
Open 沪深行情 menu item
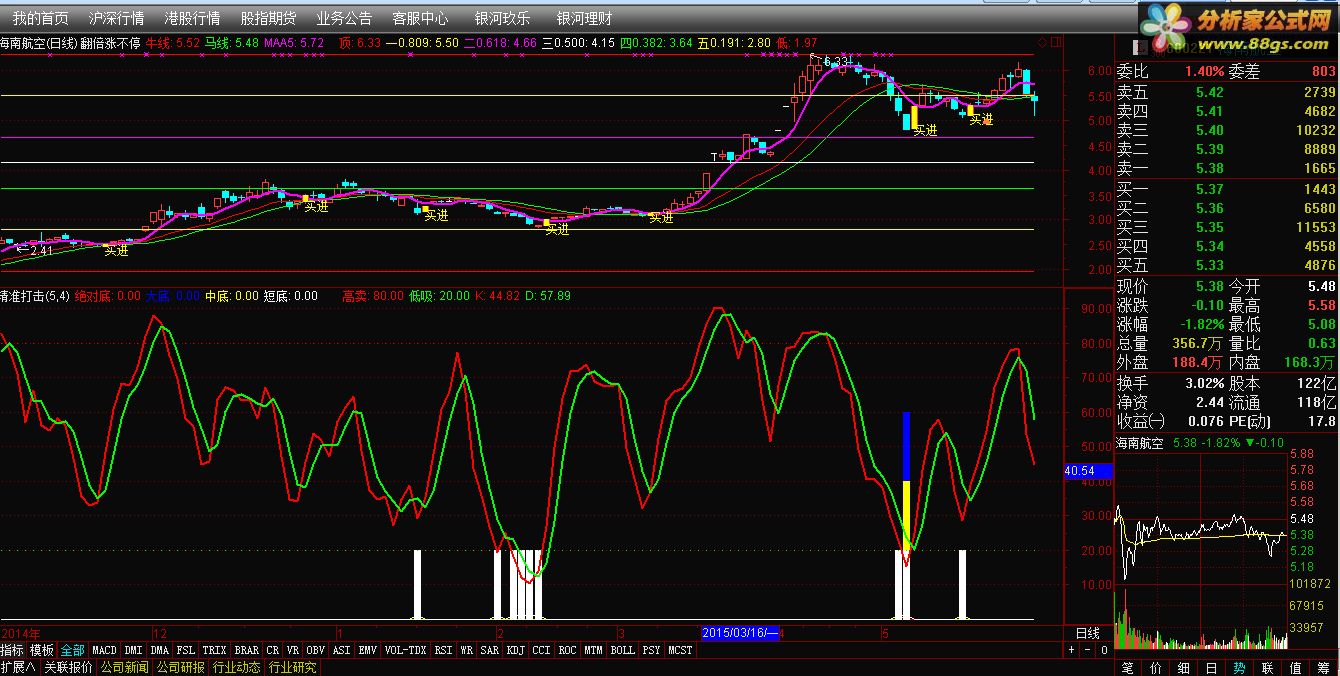[116, 18]
